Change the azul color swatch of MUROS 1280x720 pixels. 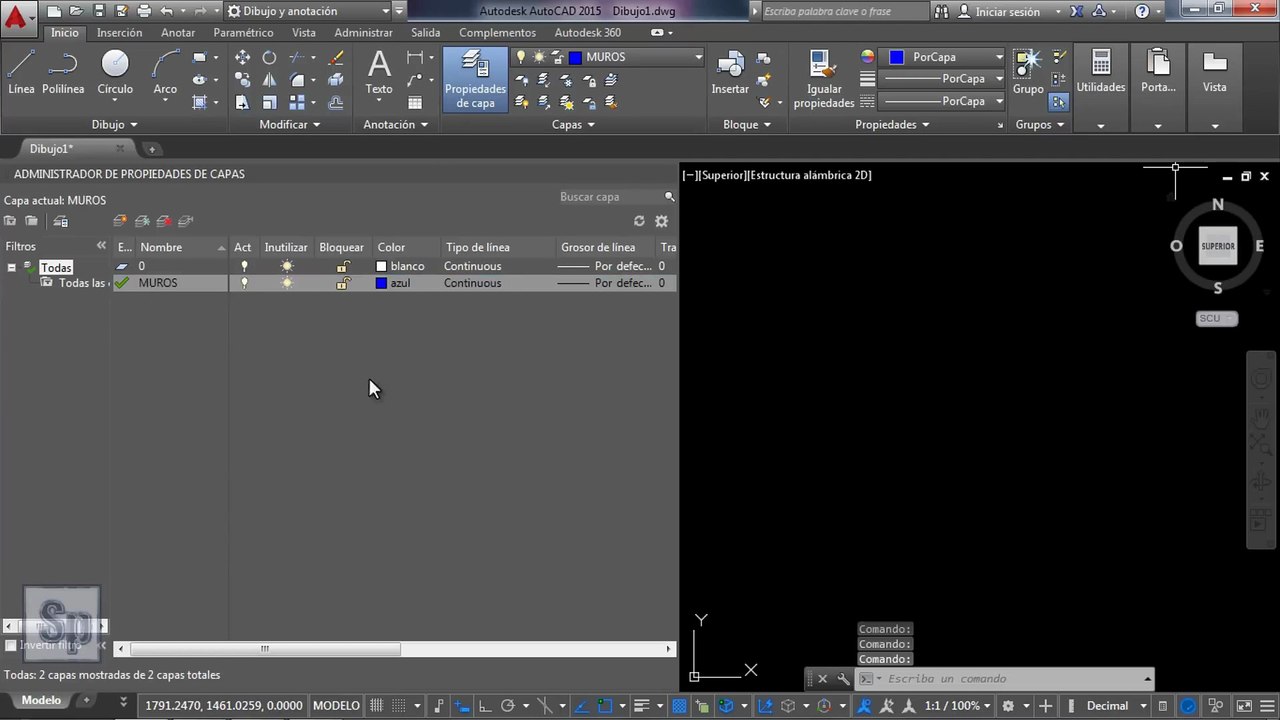(x=381, y=284)
